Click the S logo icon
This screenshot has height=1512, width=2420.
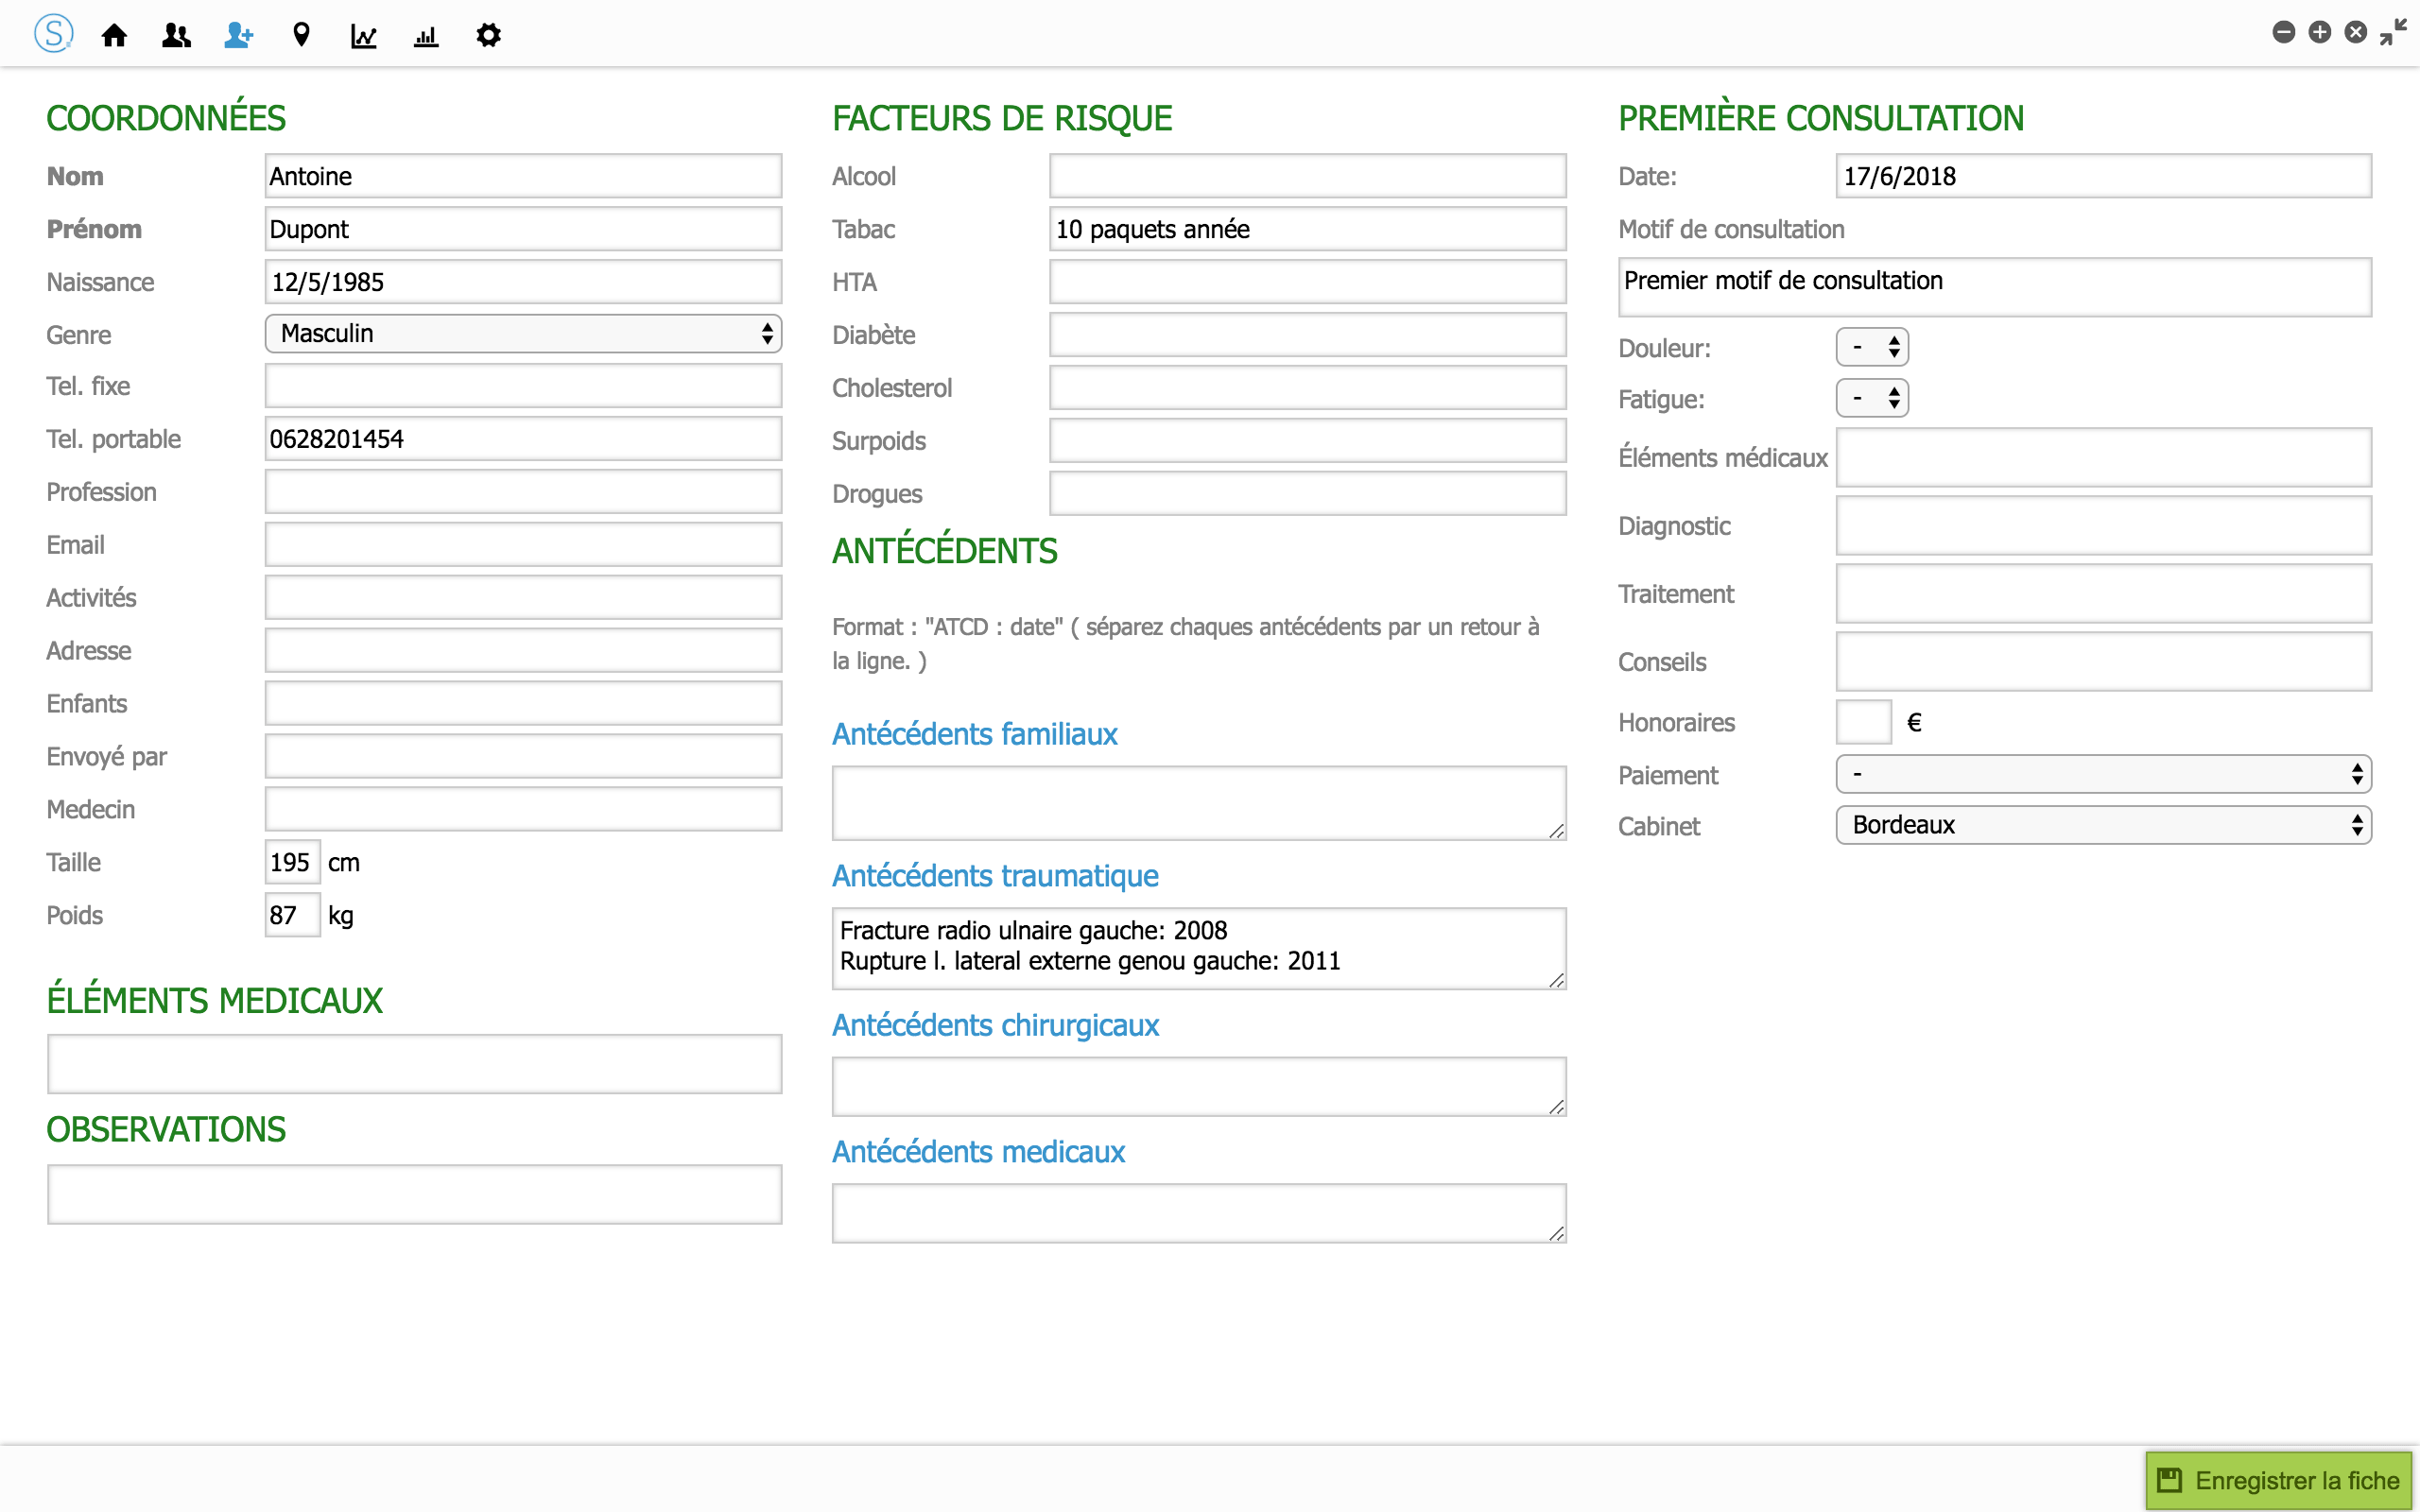(x=53, y=34)
